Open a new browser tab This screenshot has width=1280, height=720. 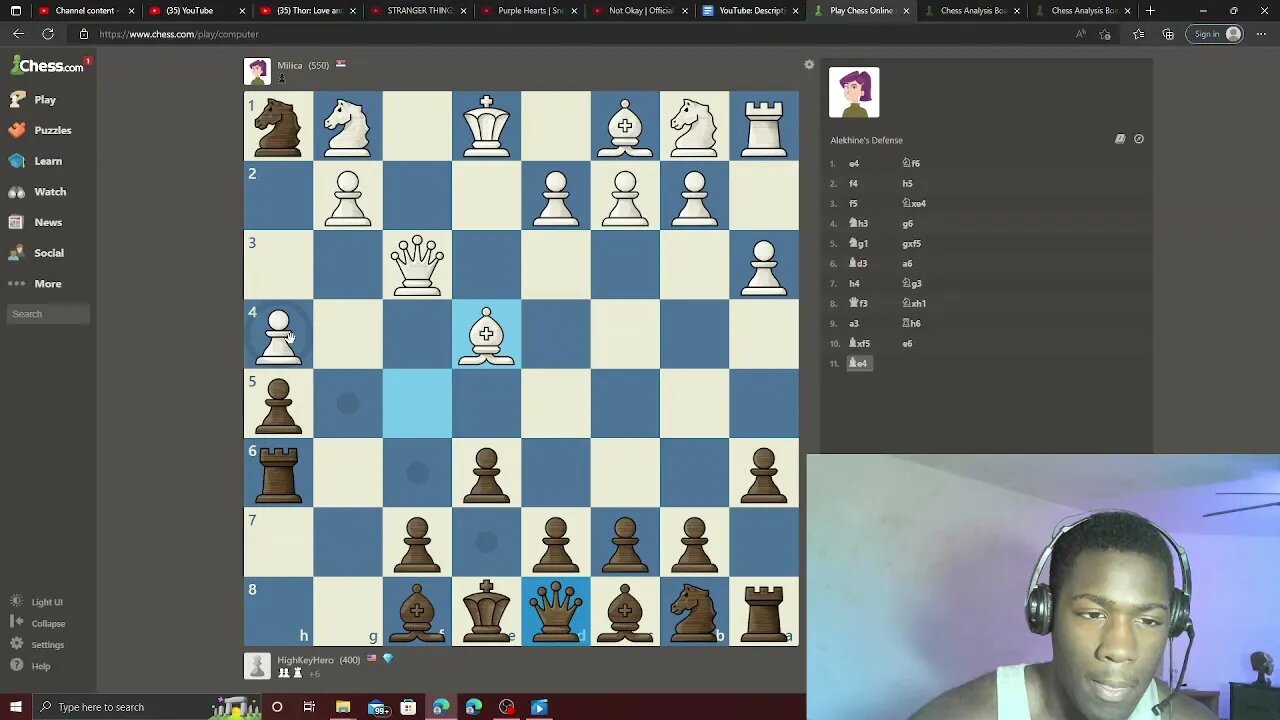point(1150,11)
